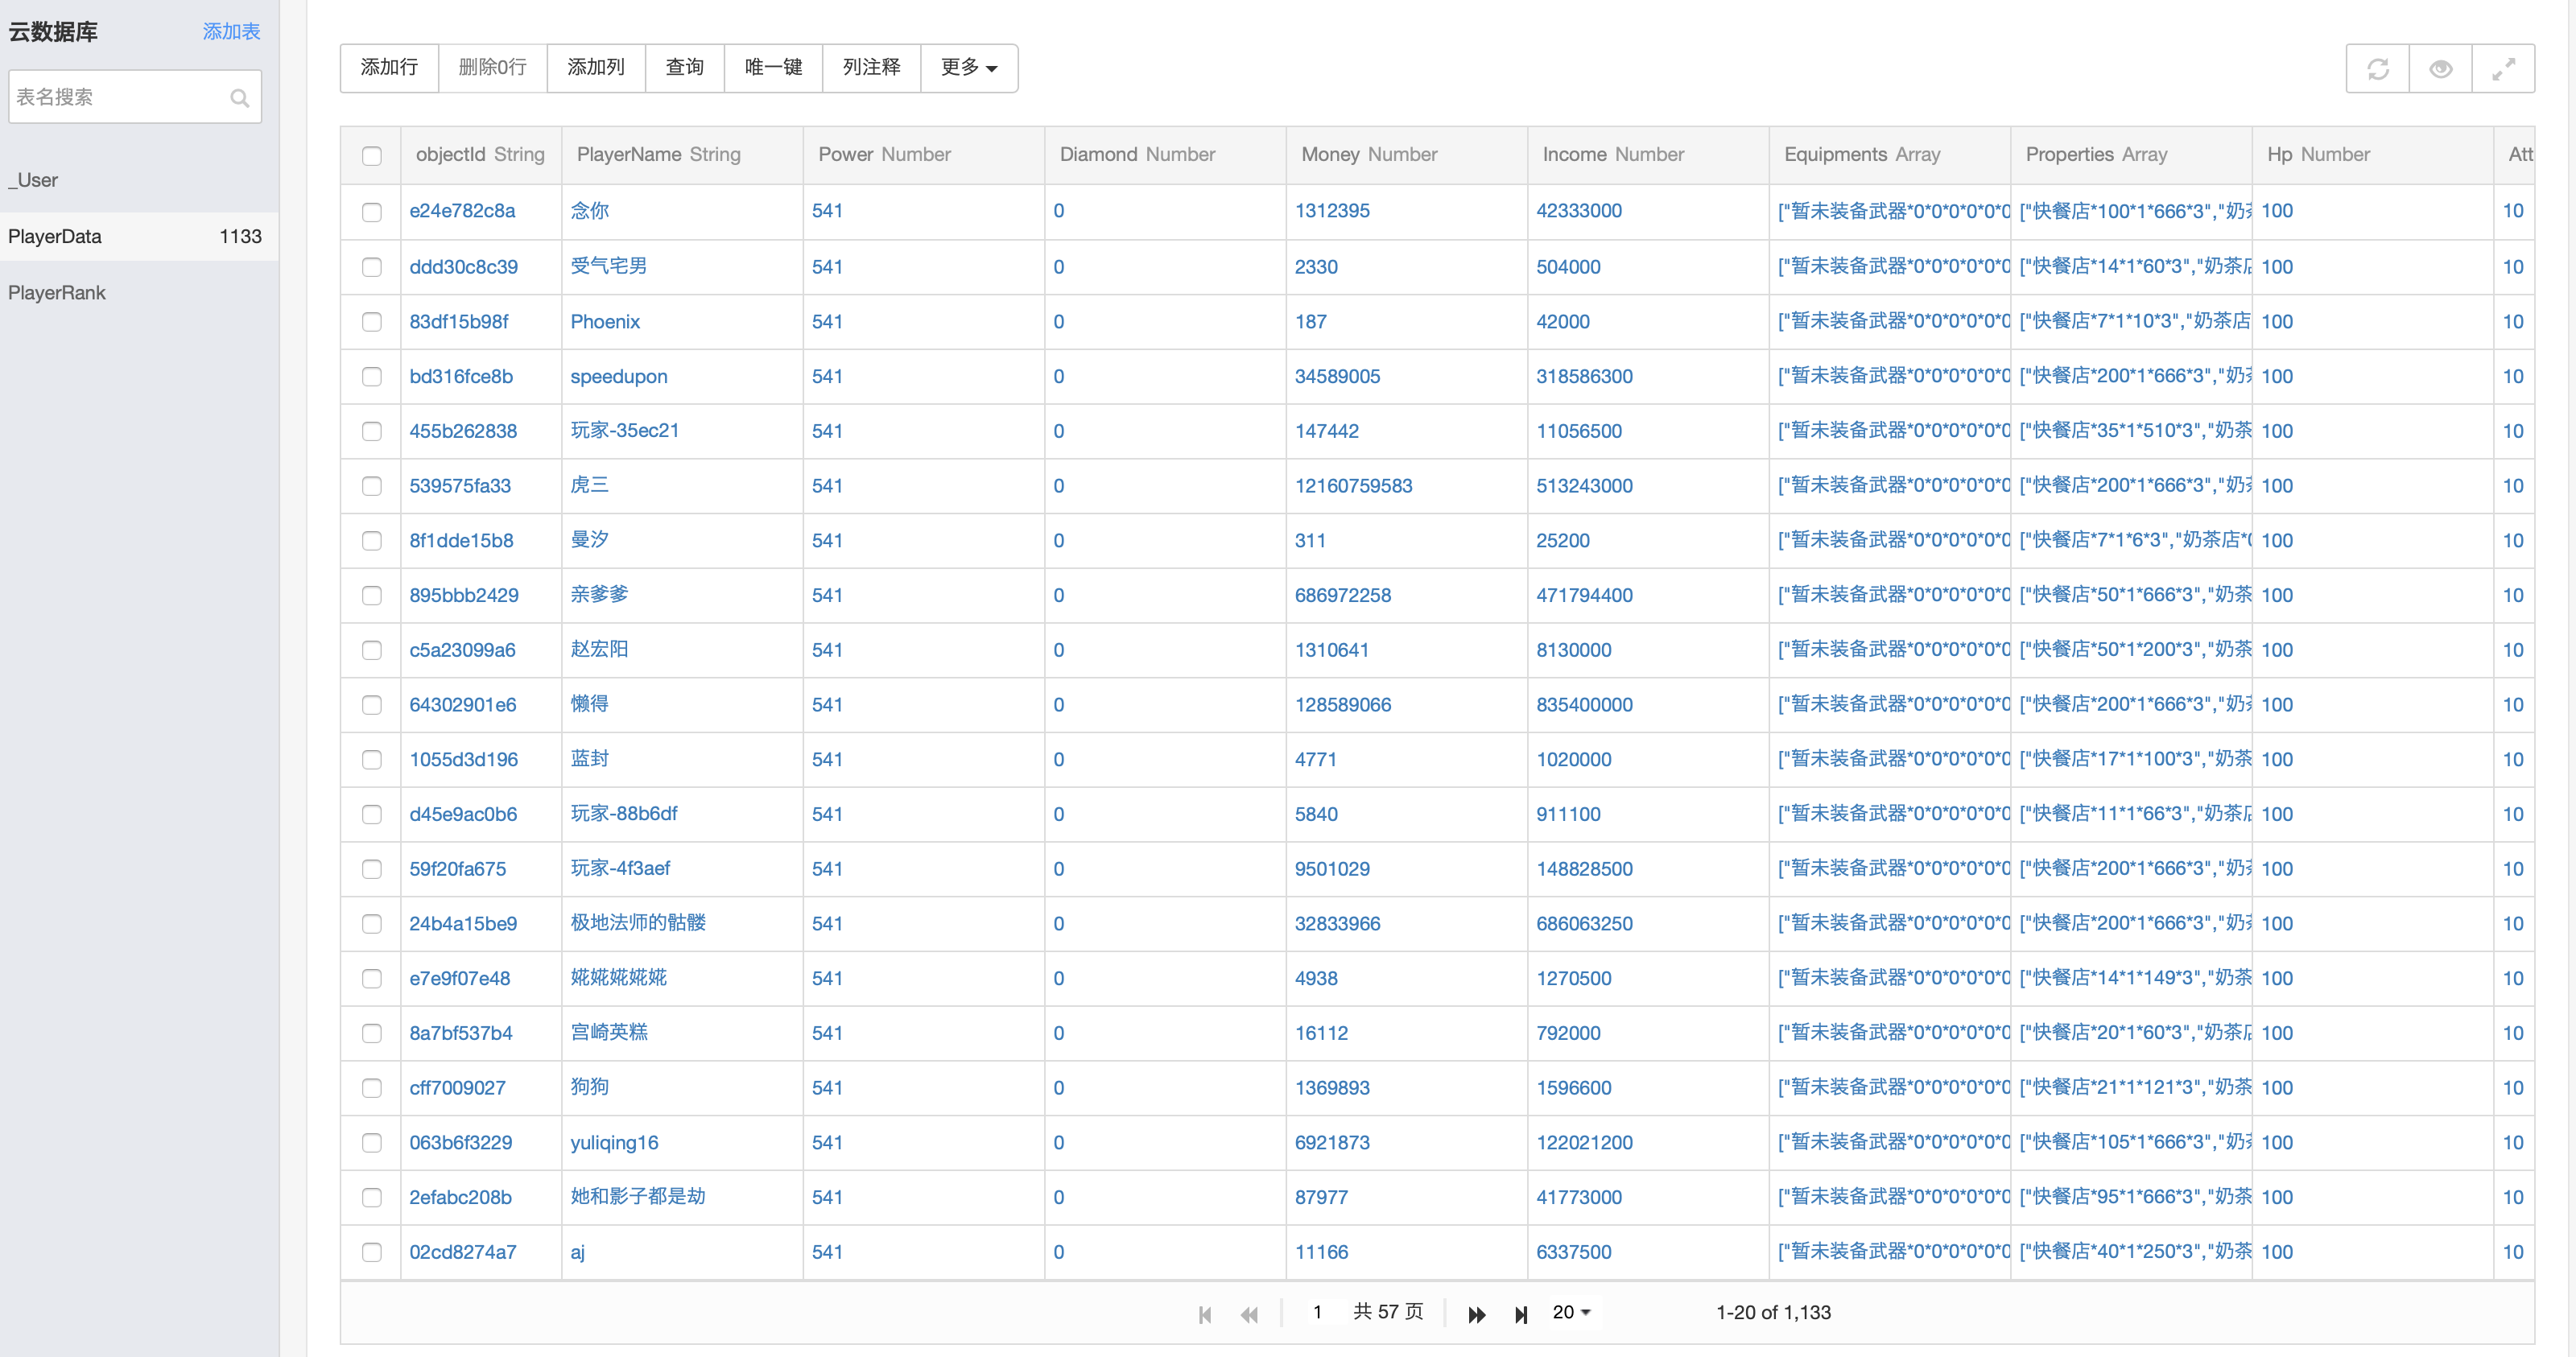2576x1357 pixels.
Task: Click the refresh table icon
Action: (x=2377, y=68)
